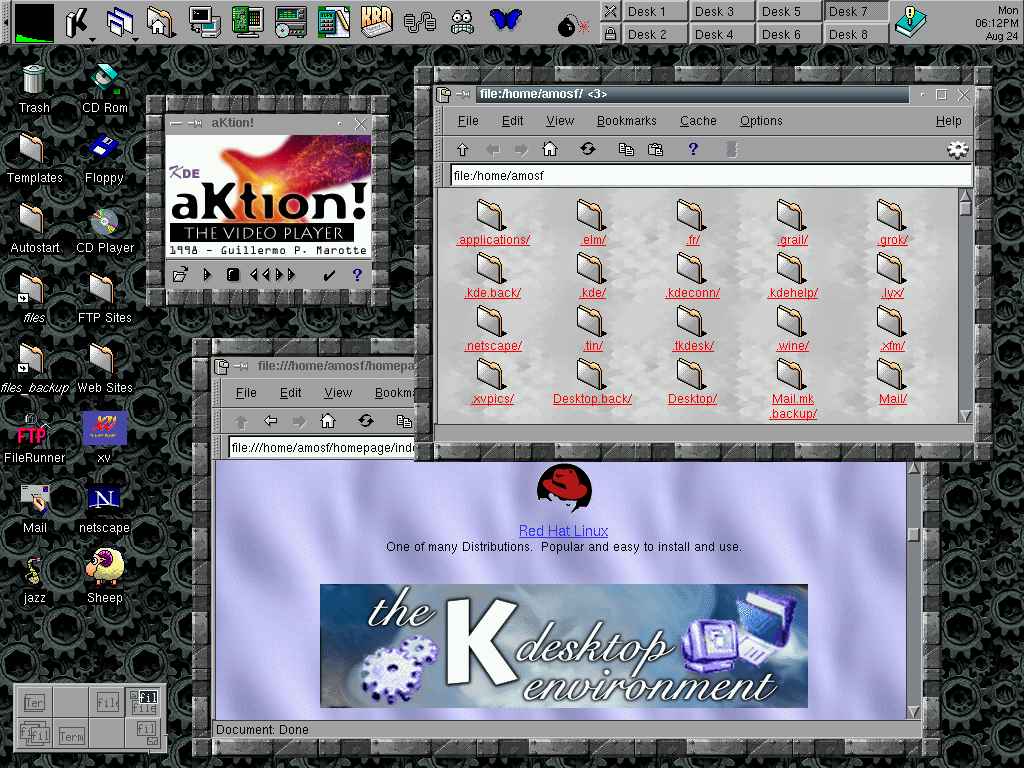Toggle the sticky pin on aKtion window
The height and width of the screenshot is (768, 1024).
[195, 123]
